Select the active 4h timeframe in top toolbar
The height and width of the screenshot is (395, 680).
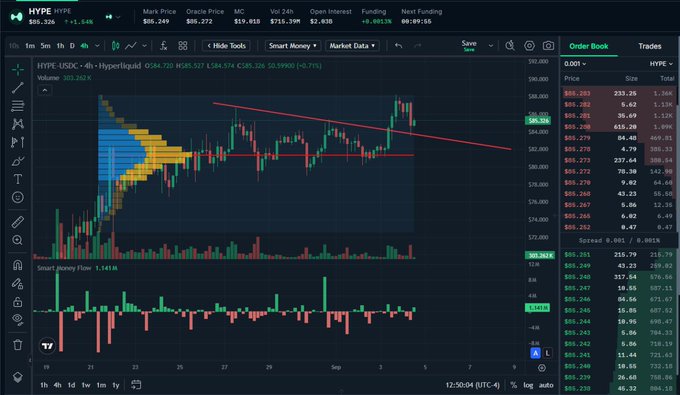pos(84,46)
